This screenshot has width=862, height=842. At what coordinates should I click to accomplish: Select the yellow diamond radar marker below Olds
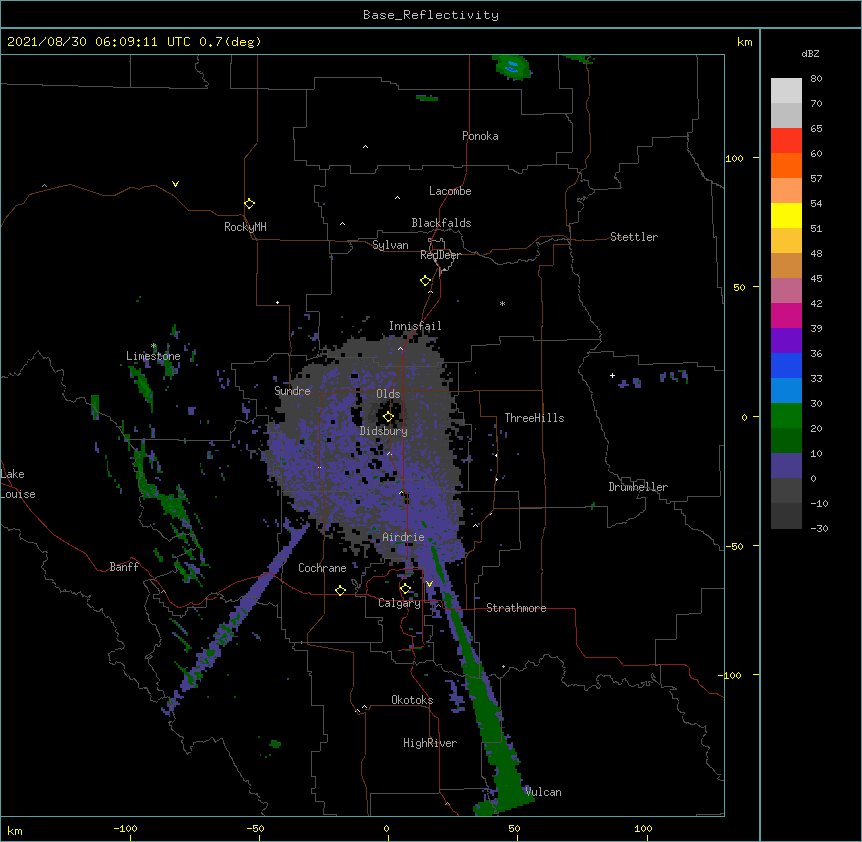(388, 417)
